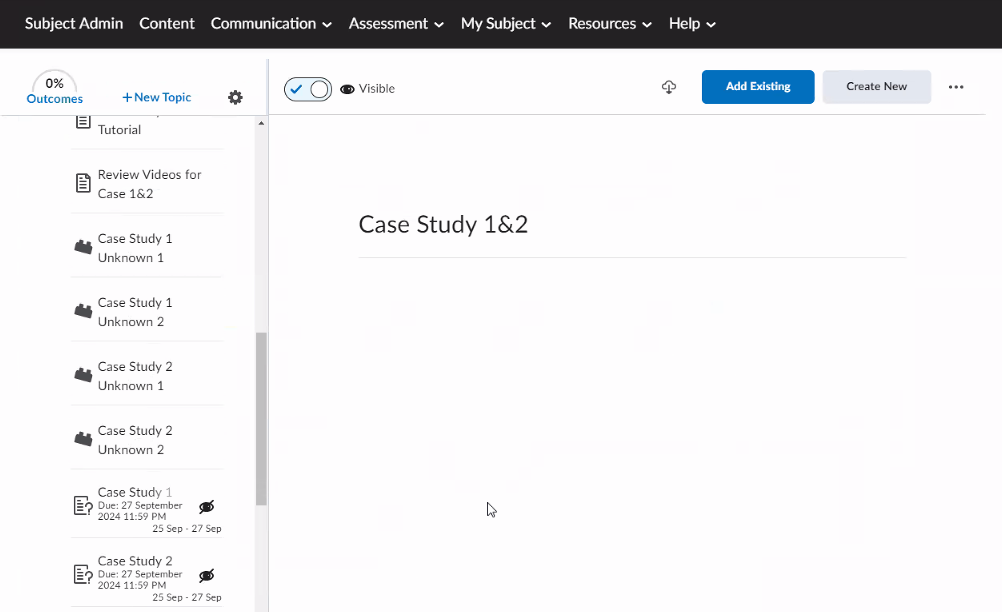Click Case Study 2 quiz '25 Sep - 27 Sep' dates
Screen dimensions: 1002x612
187,598
